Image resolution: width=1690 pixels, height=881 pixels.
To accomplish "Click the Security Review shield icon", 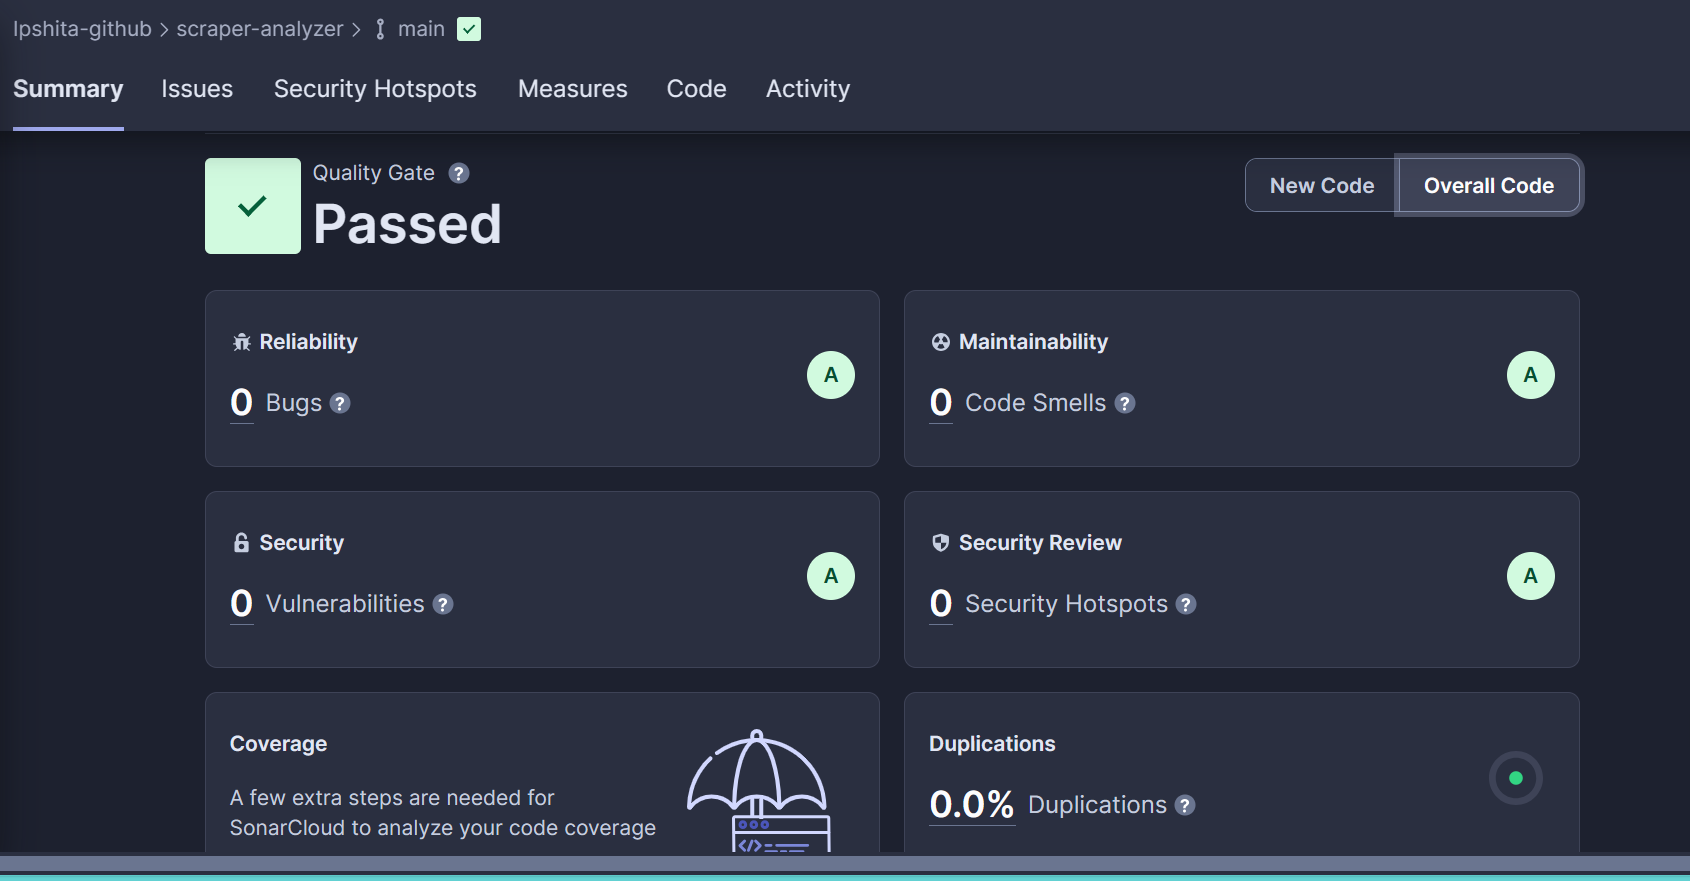I will click(x=941, y=543).
